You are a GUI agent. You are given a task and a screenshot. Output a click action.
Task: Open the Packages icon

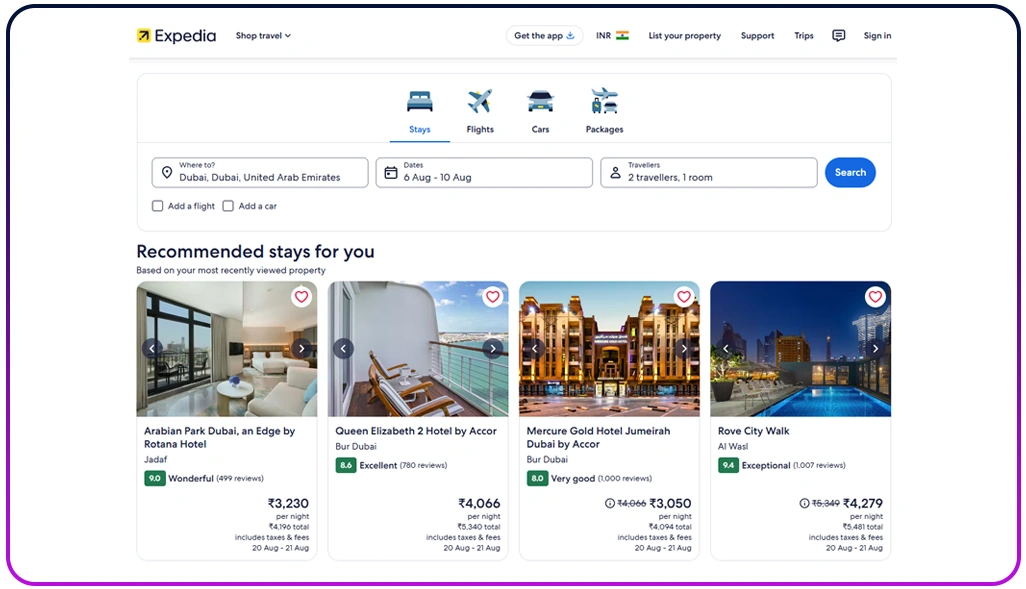tap(604, 100)
